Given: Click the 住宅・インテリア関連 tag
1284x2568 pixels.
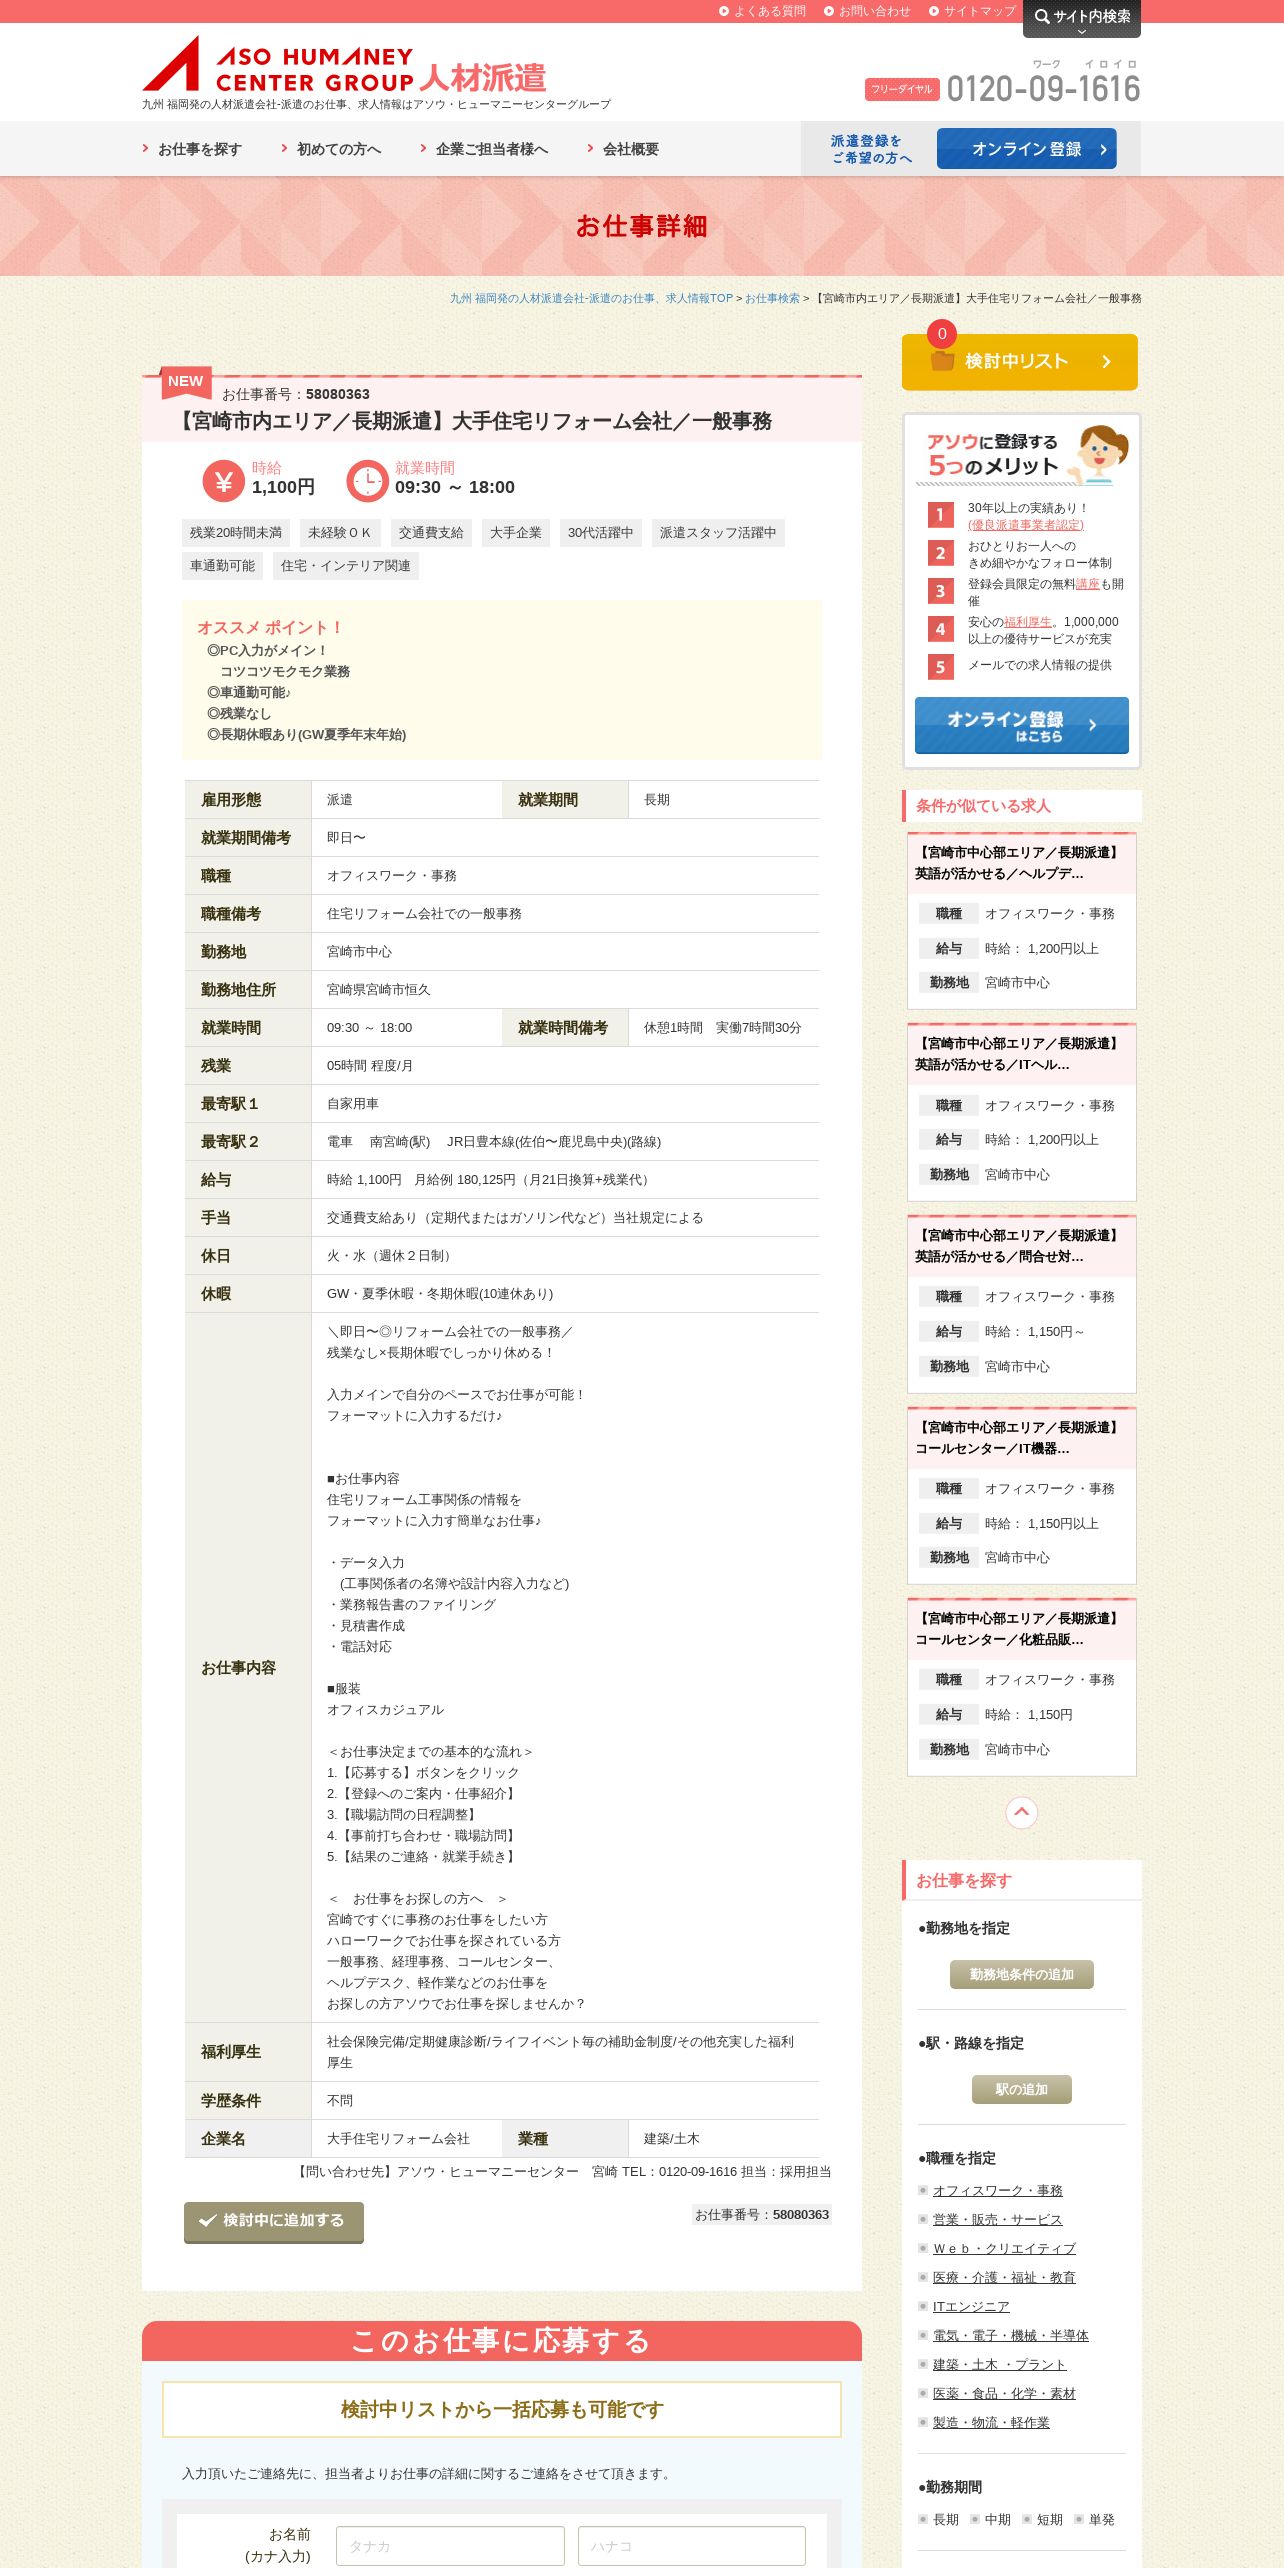Looking at the screenshot, I should [346, 566].
